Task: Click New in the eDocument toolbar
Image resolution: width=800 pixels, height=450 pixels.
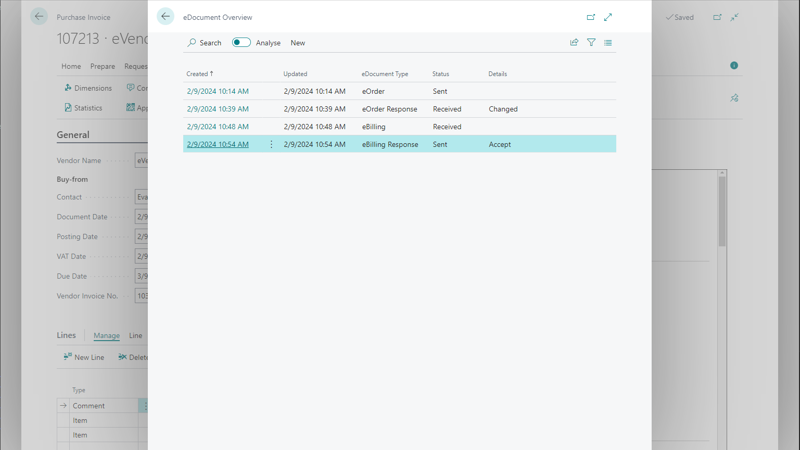Action: point(298,43)
